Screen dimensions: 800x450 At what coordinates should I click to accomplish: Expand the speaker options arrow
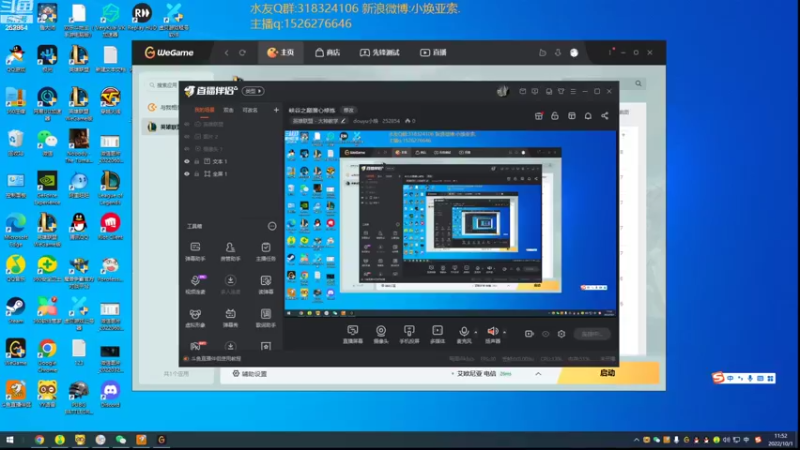click(505, 333)
